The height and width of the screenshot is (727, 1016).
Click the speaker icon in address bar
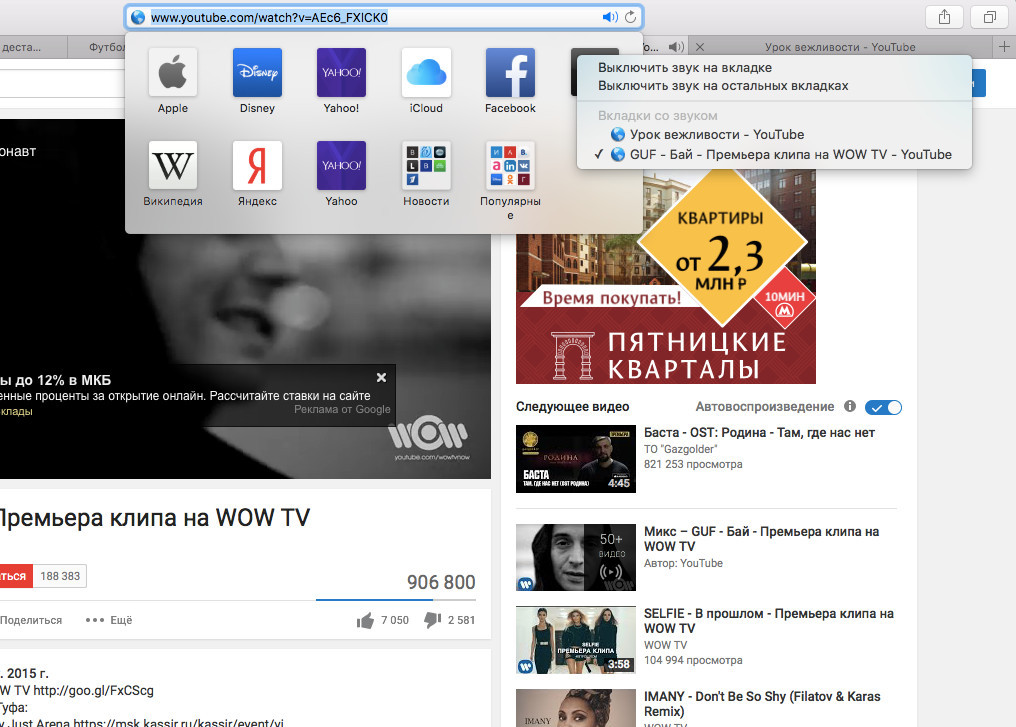pyautogui.click(x=609, y=17)
